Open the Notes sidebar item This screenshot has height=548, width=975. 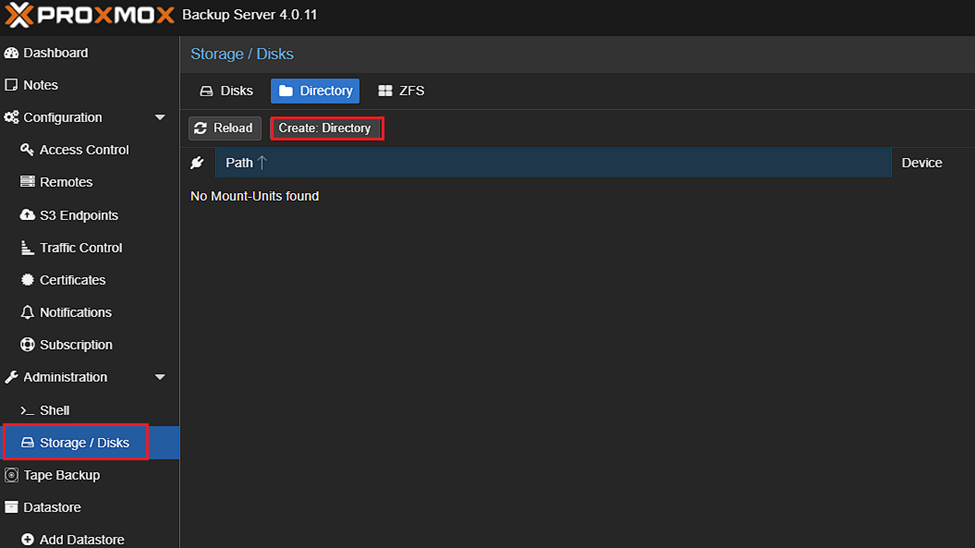(x=40, y=85)
